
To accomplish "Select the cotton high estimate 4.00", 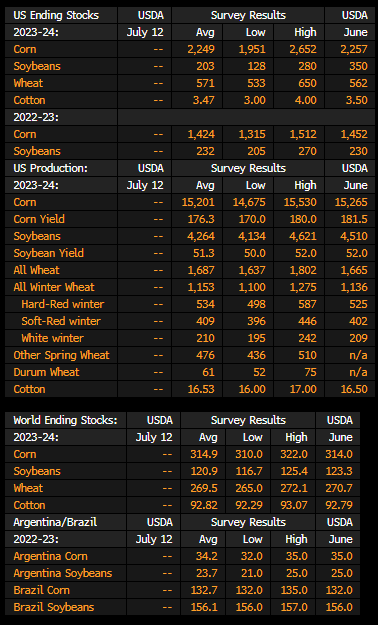I will [305, 100].
